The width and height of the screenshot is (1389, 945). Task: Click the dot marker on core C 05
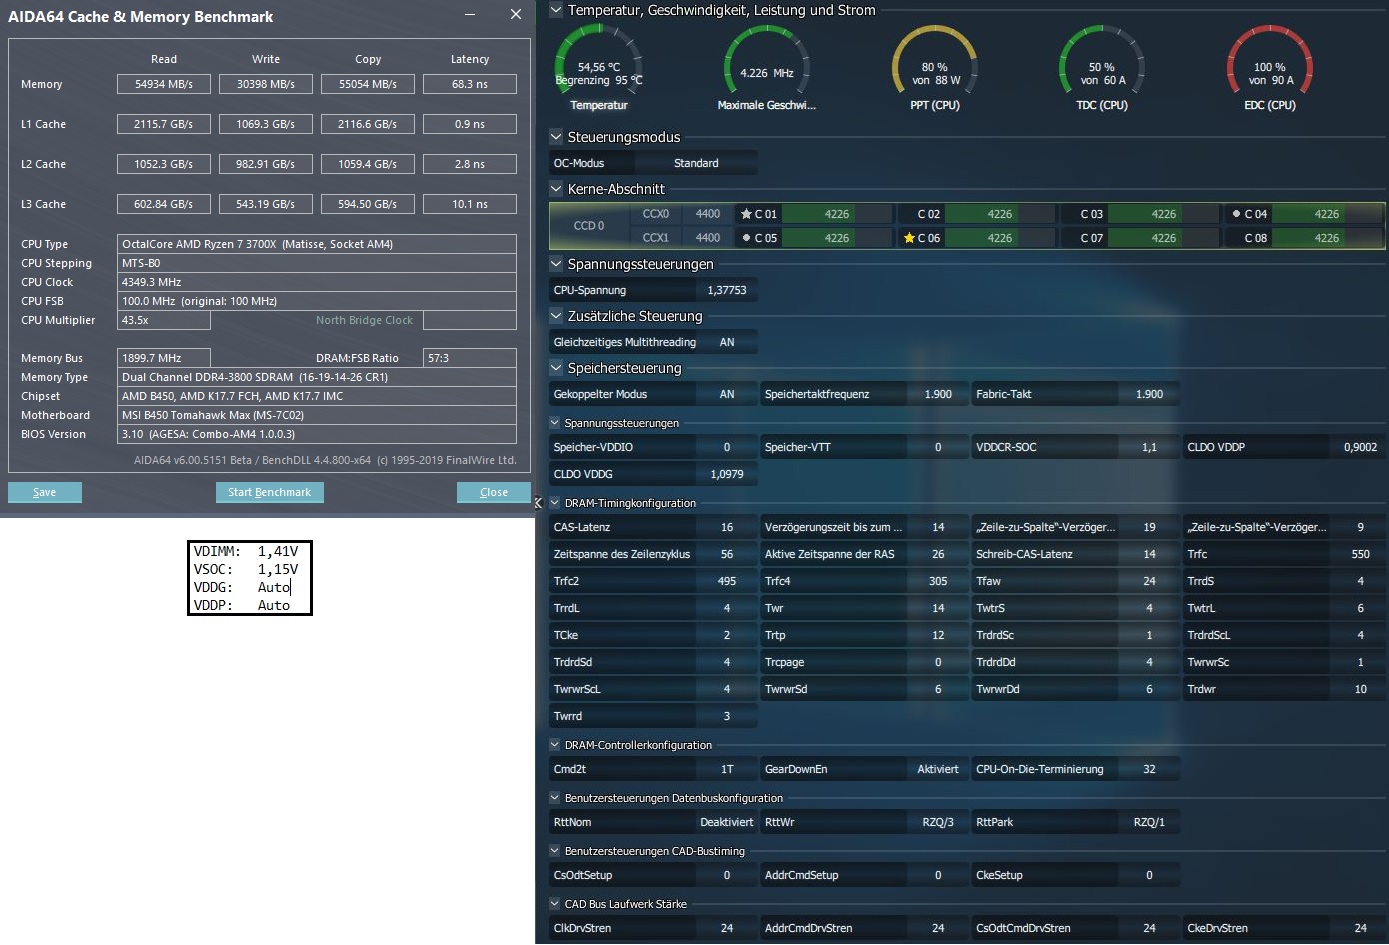746,238
